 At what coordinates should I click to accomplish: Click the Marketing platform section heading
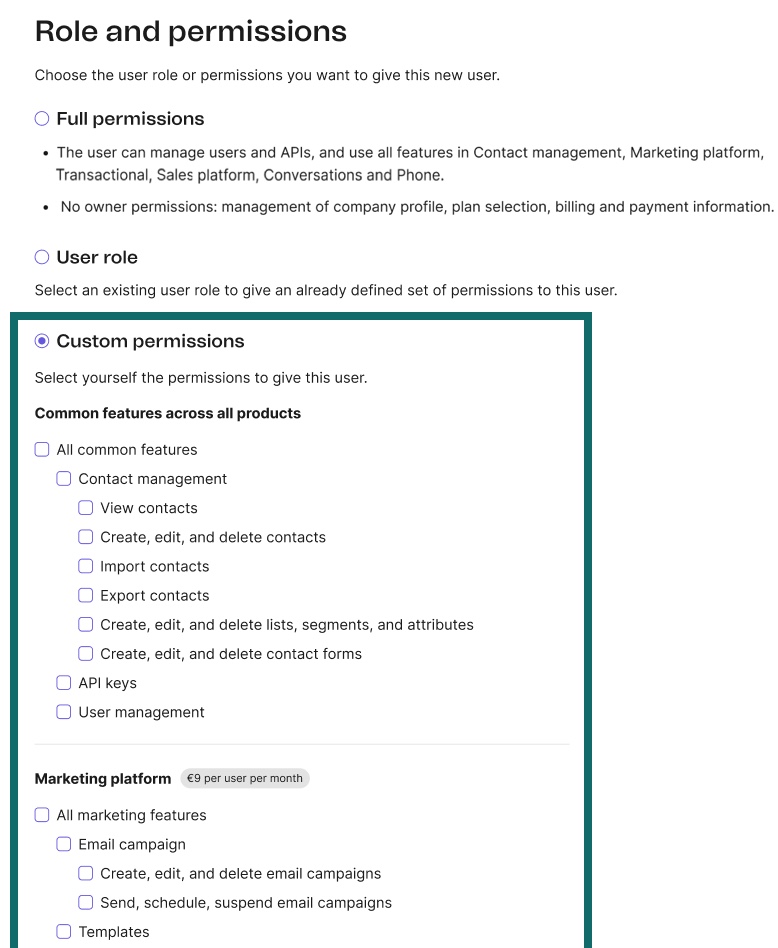(101, 778)
